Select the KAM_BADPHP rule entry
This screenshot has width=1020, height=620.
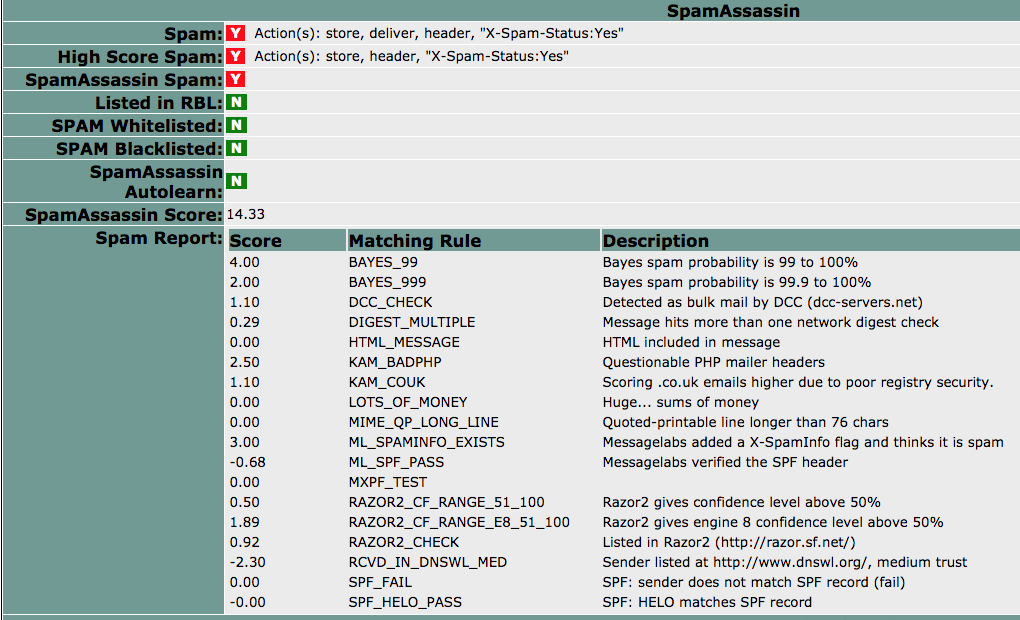pyautogui.click(x=394, y=362)
